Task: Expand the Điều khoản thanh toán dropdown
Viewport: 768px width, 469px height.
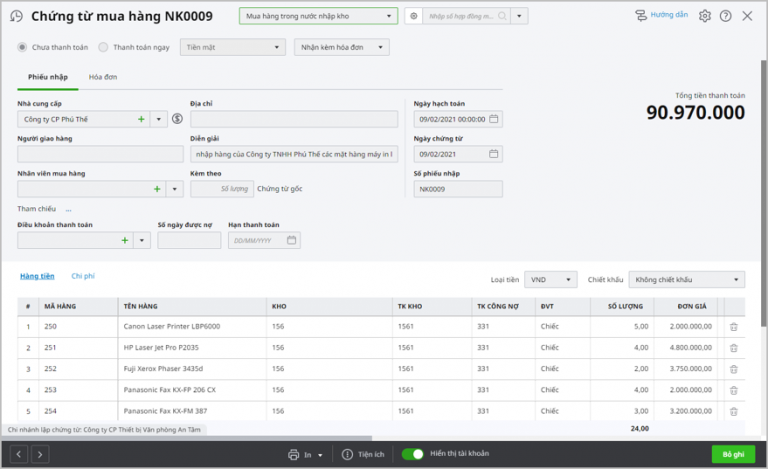Action: (x=142, y=240)
